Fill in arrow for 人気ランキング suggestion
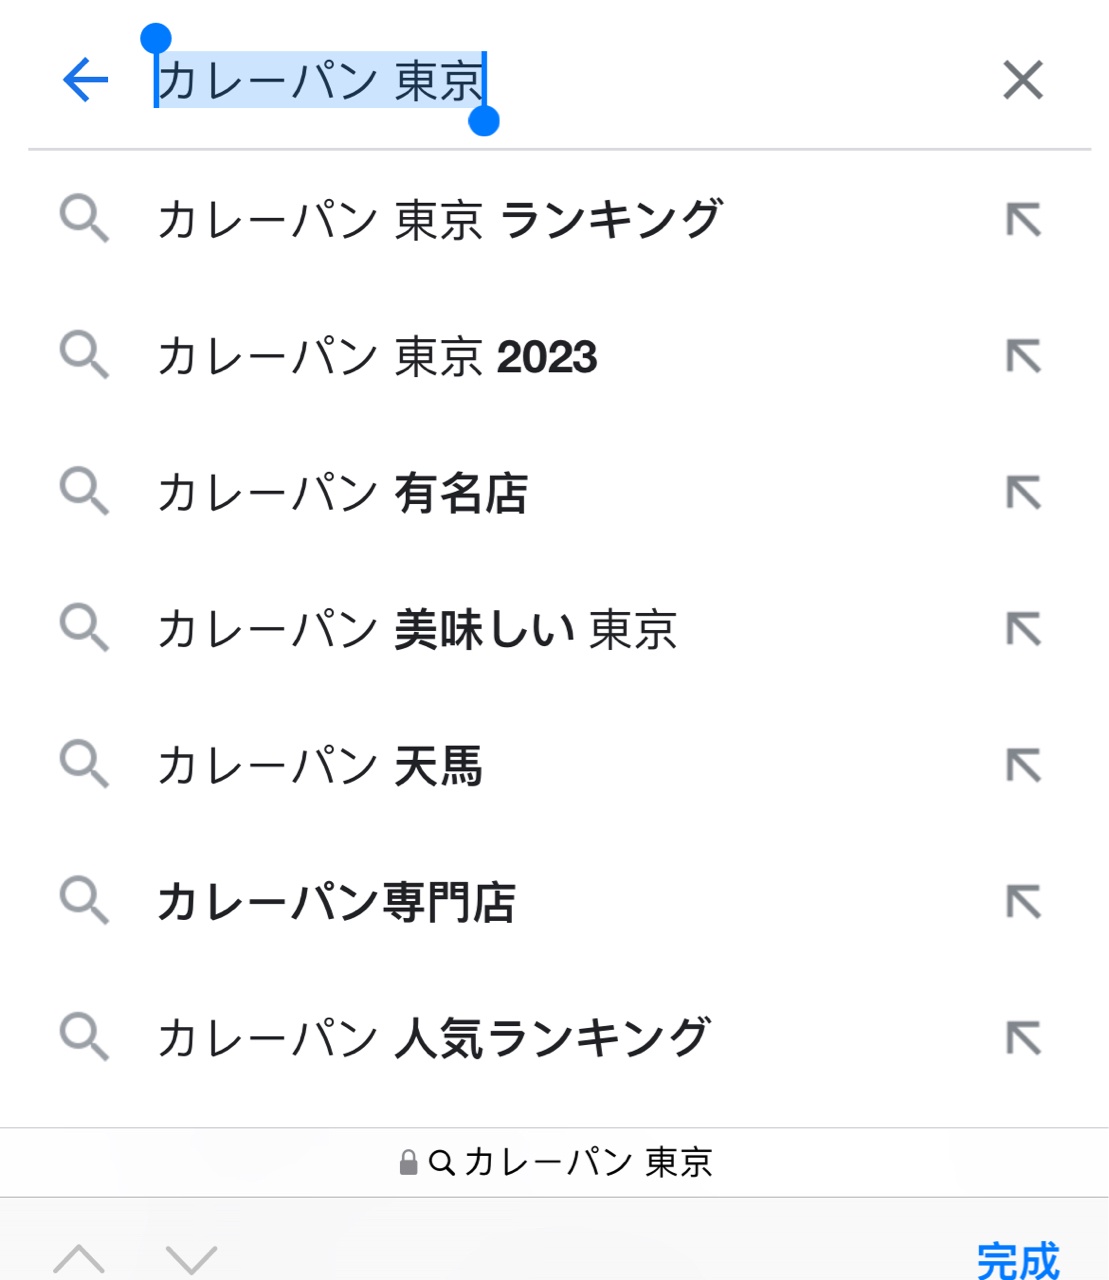1109x1280 pixels. tap(1023, 1038)
